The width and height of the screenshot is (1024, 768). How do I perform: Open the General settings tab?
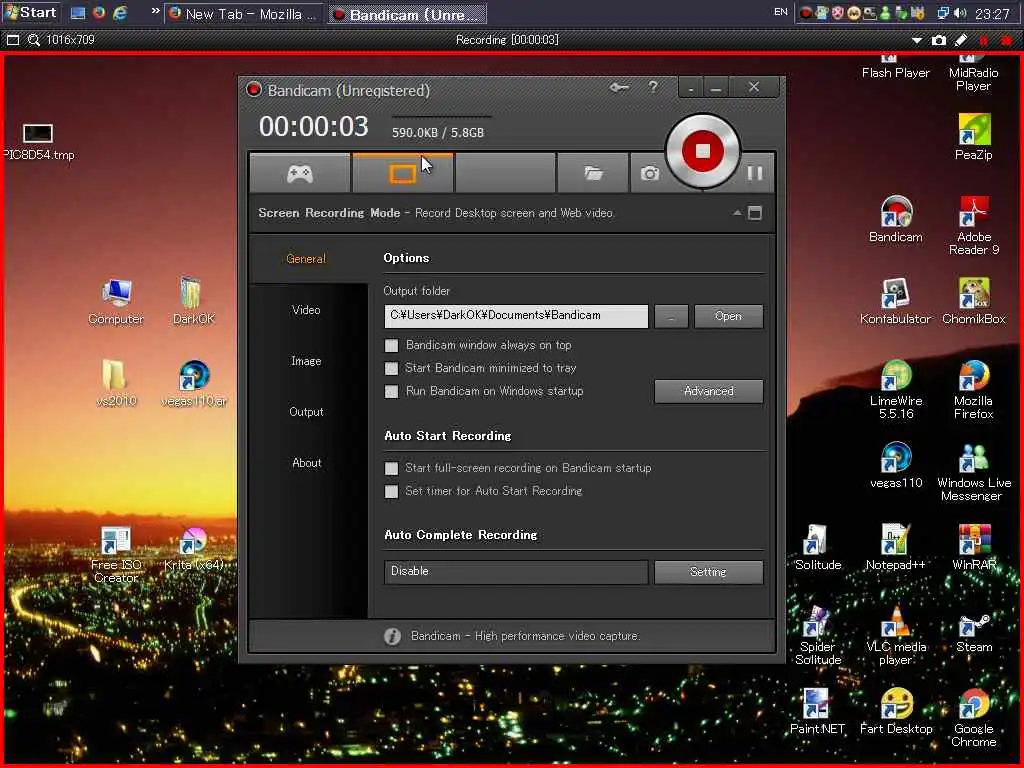coord(306,259)
